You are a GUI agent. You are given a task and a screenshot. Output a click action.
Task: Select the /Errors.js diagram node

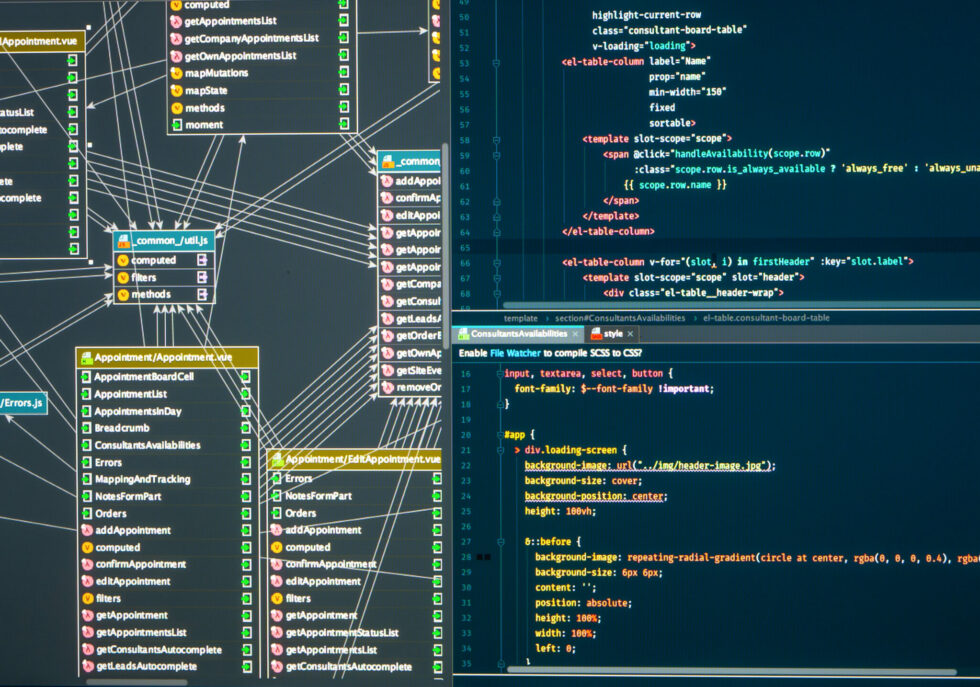pyautogui.click(x=22, y=403)
